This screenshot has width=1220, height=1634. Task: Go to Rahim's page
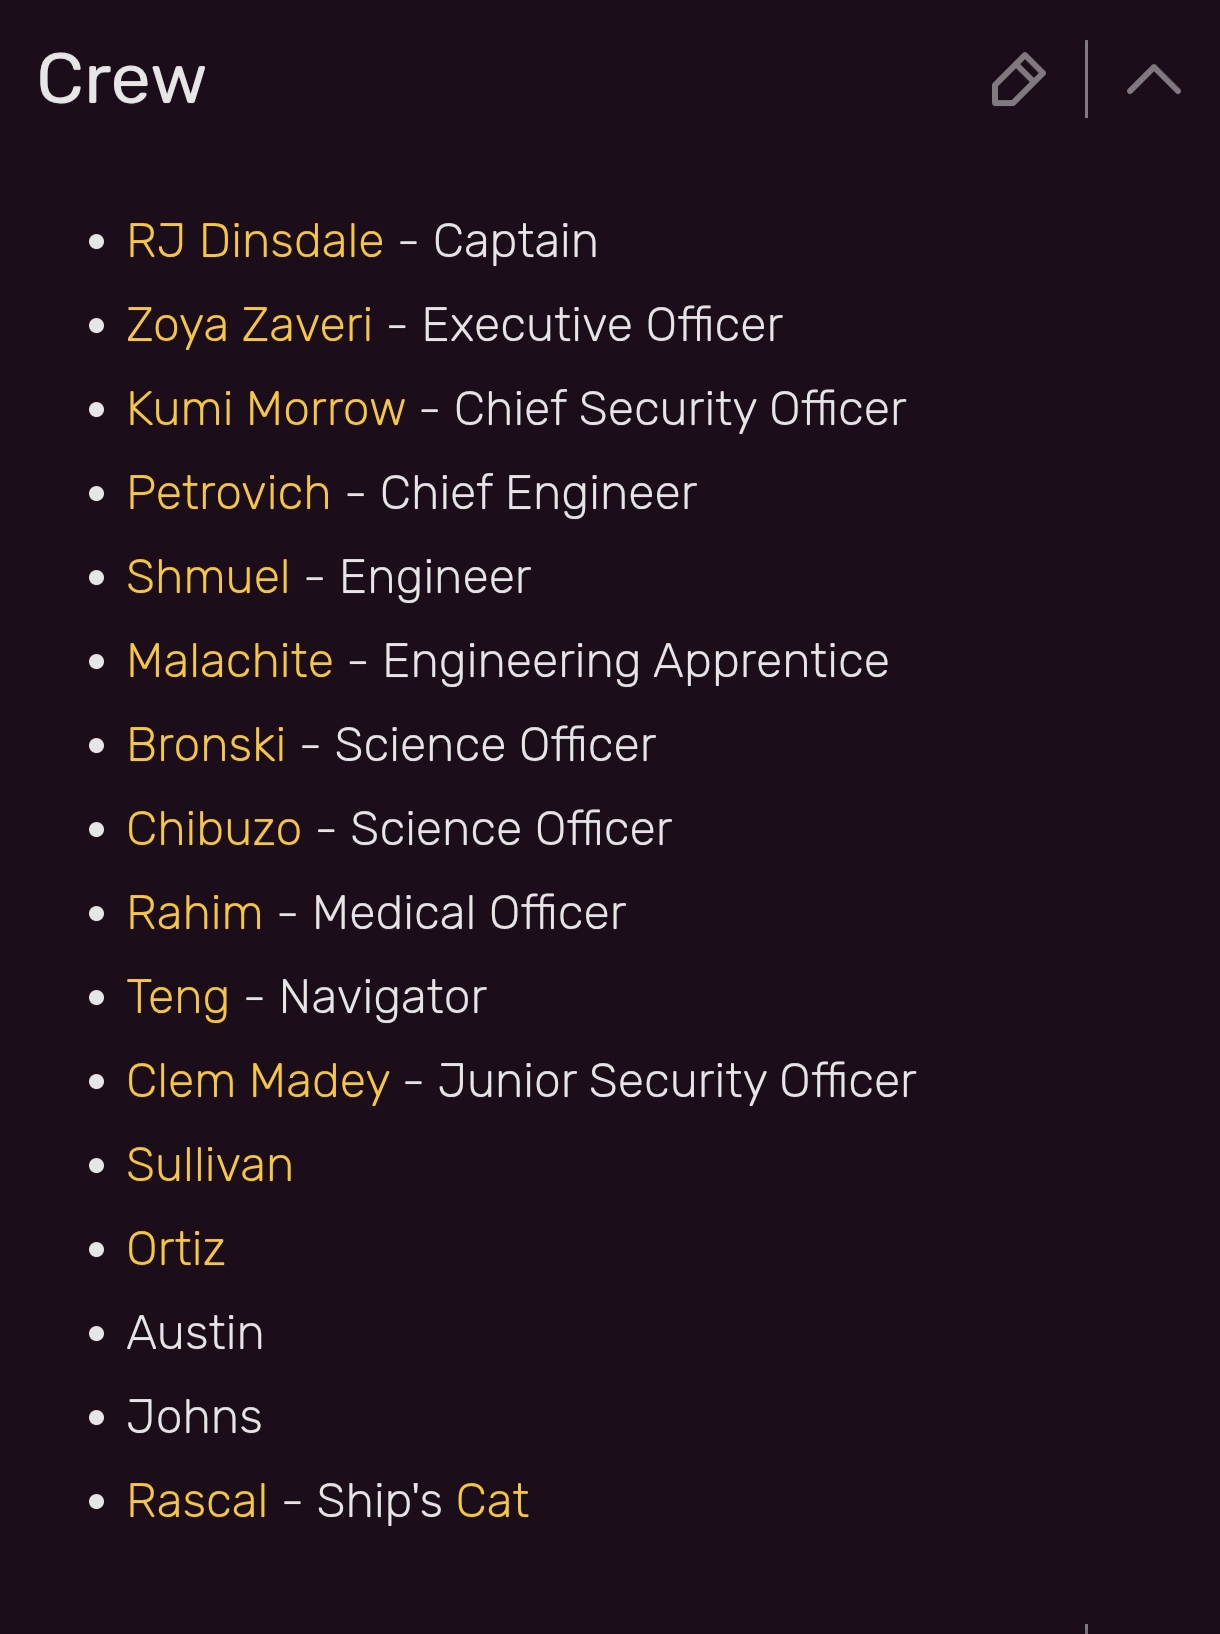[195, 913]
